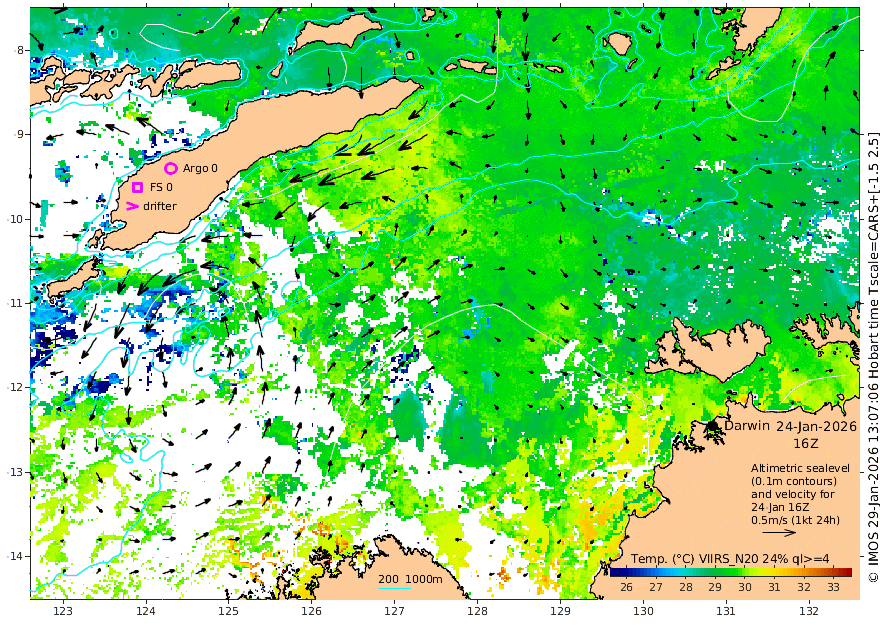Click the colorbar tick label '31'
The image size is (880, 630).
pyautogui.click(x=774, y=587)
